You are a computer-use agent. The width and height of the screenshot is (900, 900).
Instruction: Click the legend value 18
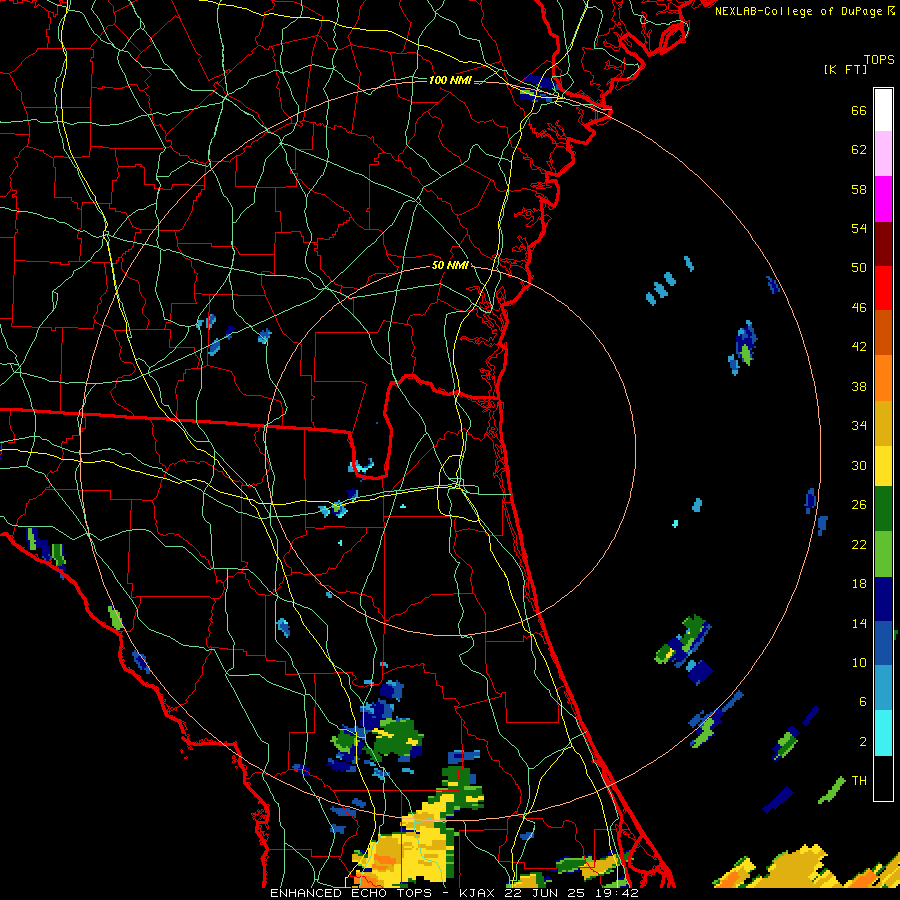click(859, 584)
